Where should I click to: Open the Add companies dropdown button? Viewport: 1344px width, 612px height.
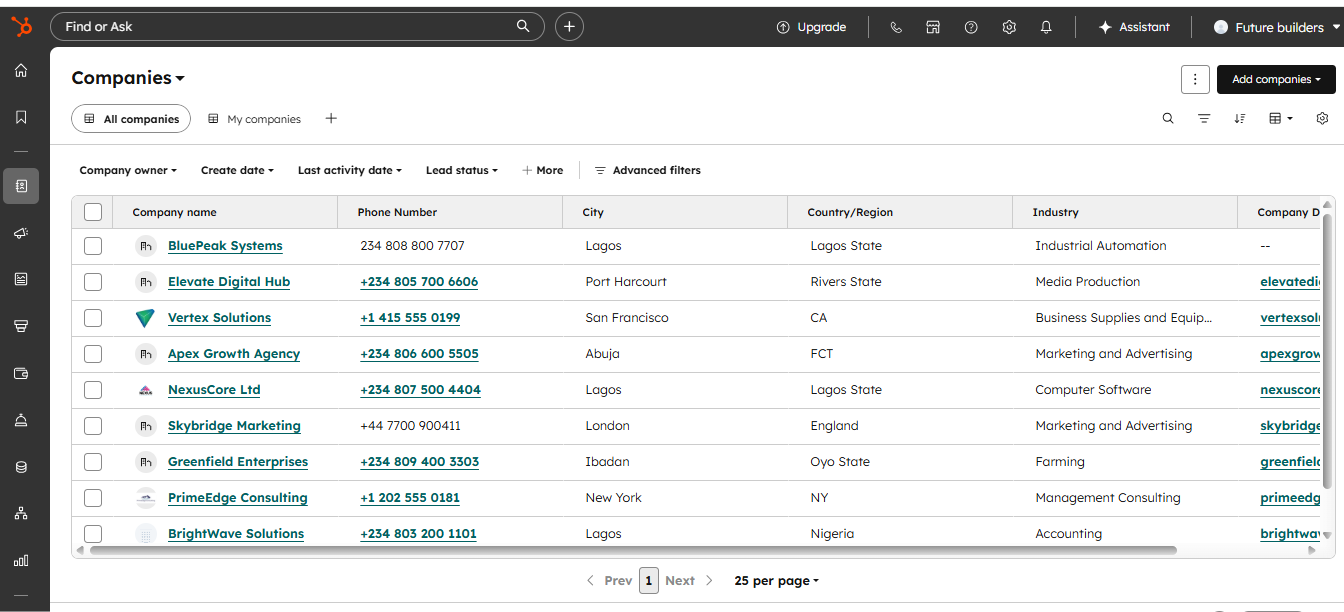click(1276, 80)
